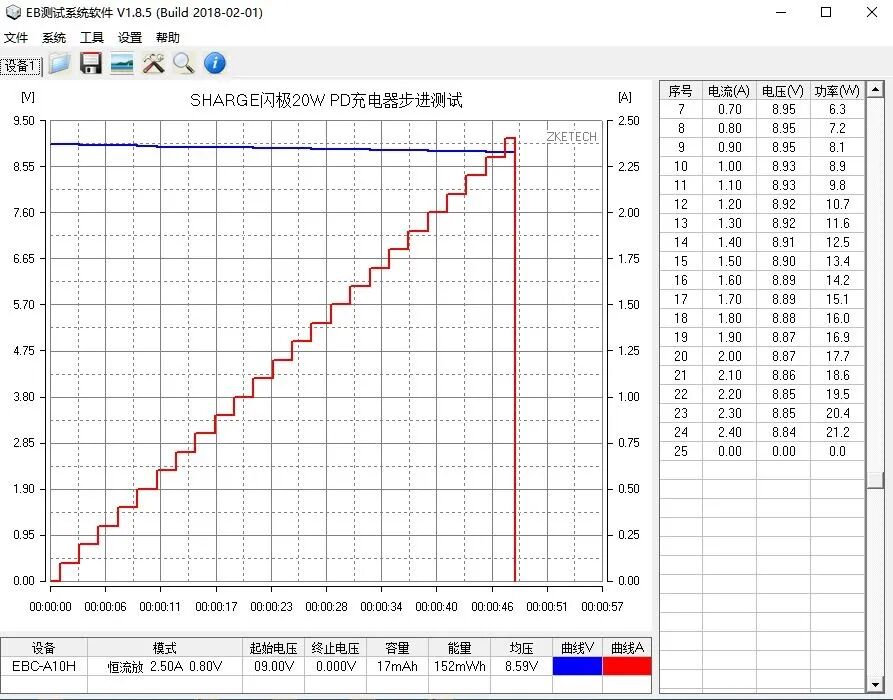893x700 pixels.
Task: Click the 00:00:46 time axis label
Action: click(x=492, y=607)
